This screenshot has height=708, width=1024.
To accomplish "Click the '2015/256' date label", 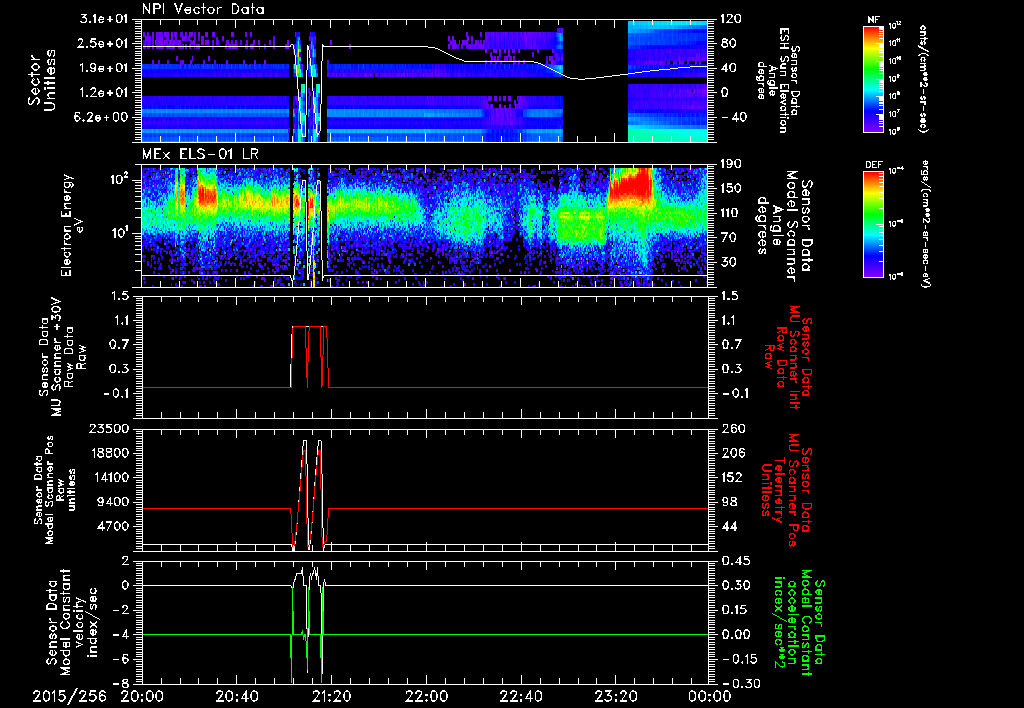I will tap(70, 696).
